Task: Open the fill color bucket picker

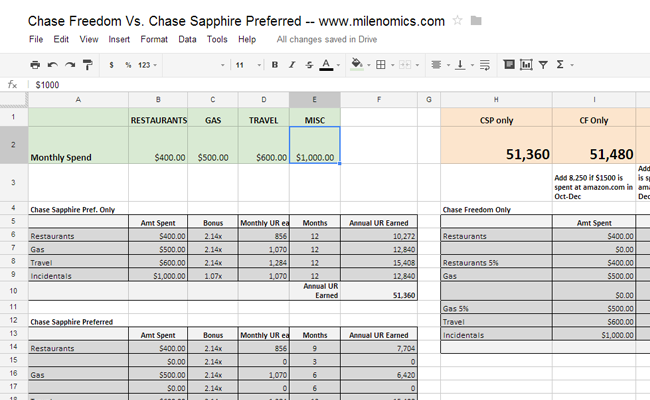Action: point(357,64)
